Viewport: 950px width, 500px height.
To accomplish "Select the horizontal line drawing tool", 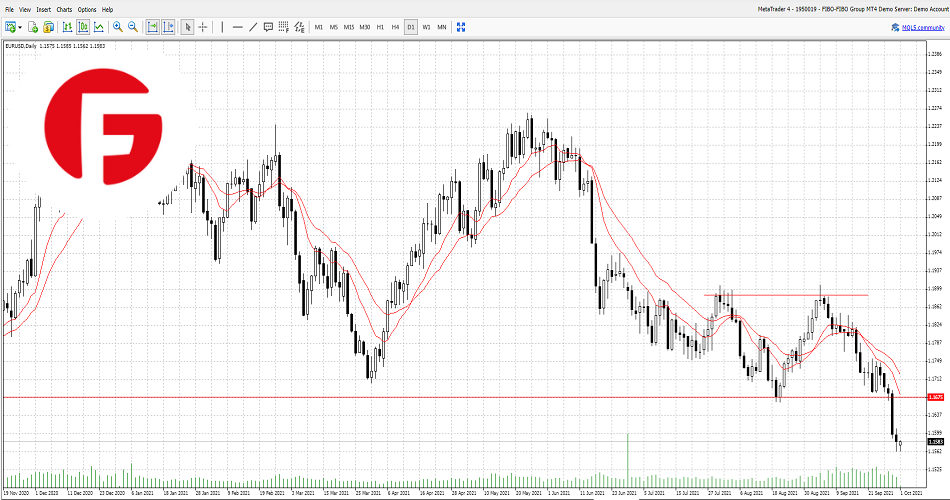I will [237, 27].
